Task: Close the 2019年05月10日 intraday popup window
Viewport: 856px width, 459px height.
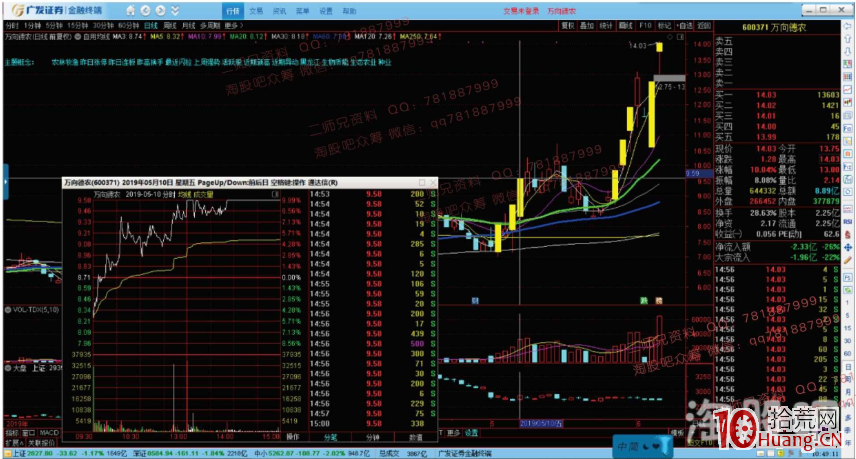Action: (433, 182)
